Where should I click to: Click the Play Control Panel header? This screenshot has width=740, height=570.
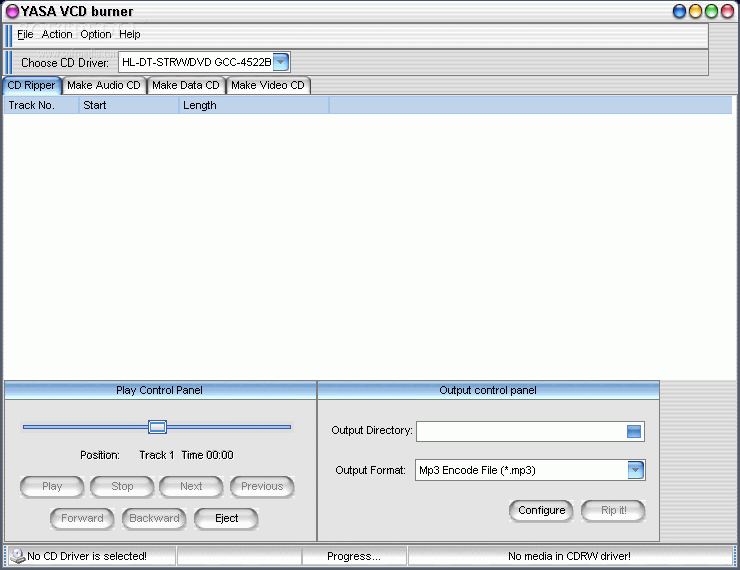tap(160, 390)
